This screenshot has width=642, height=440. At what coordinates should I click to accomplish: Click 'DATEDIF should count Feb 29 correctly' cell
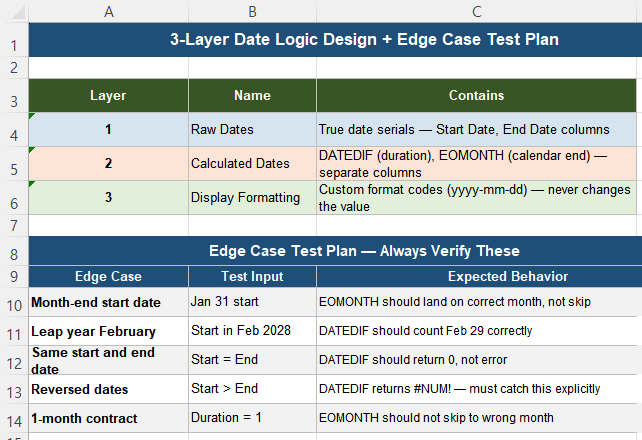pyautogui.click(x=479, y=331)
